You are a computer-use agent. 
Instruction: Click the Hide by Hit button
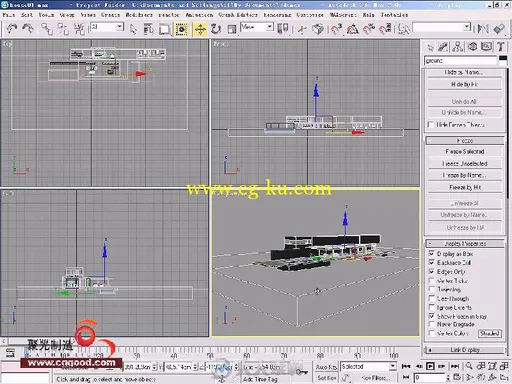(x=465, y=84)
